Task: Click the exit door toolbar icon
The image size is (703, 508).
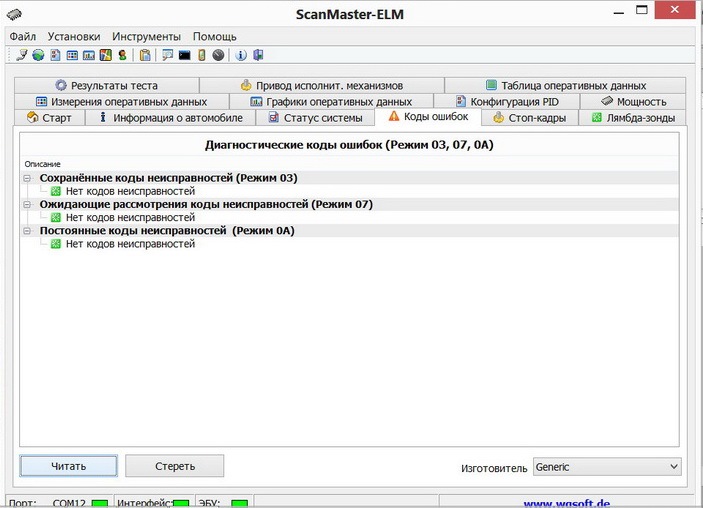Action: [x=258, y=55]
